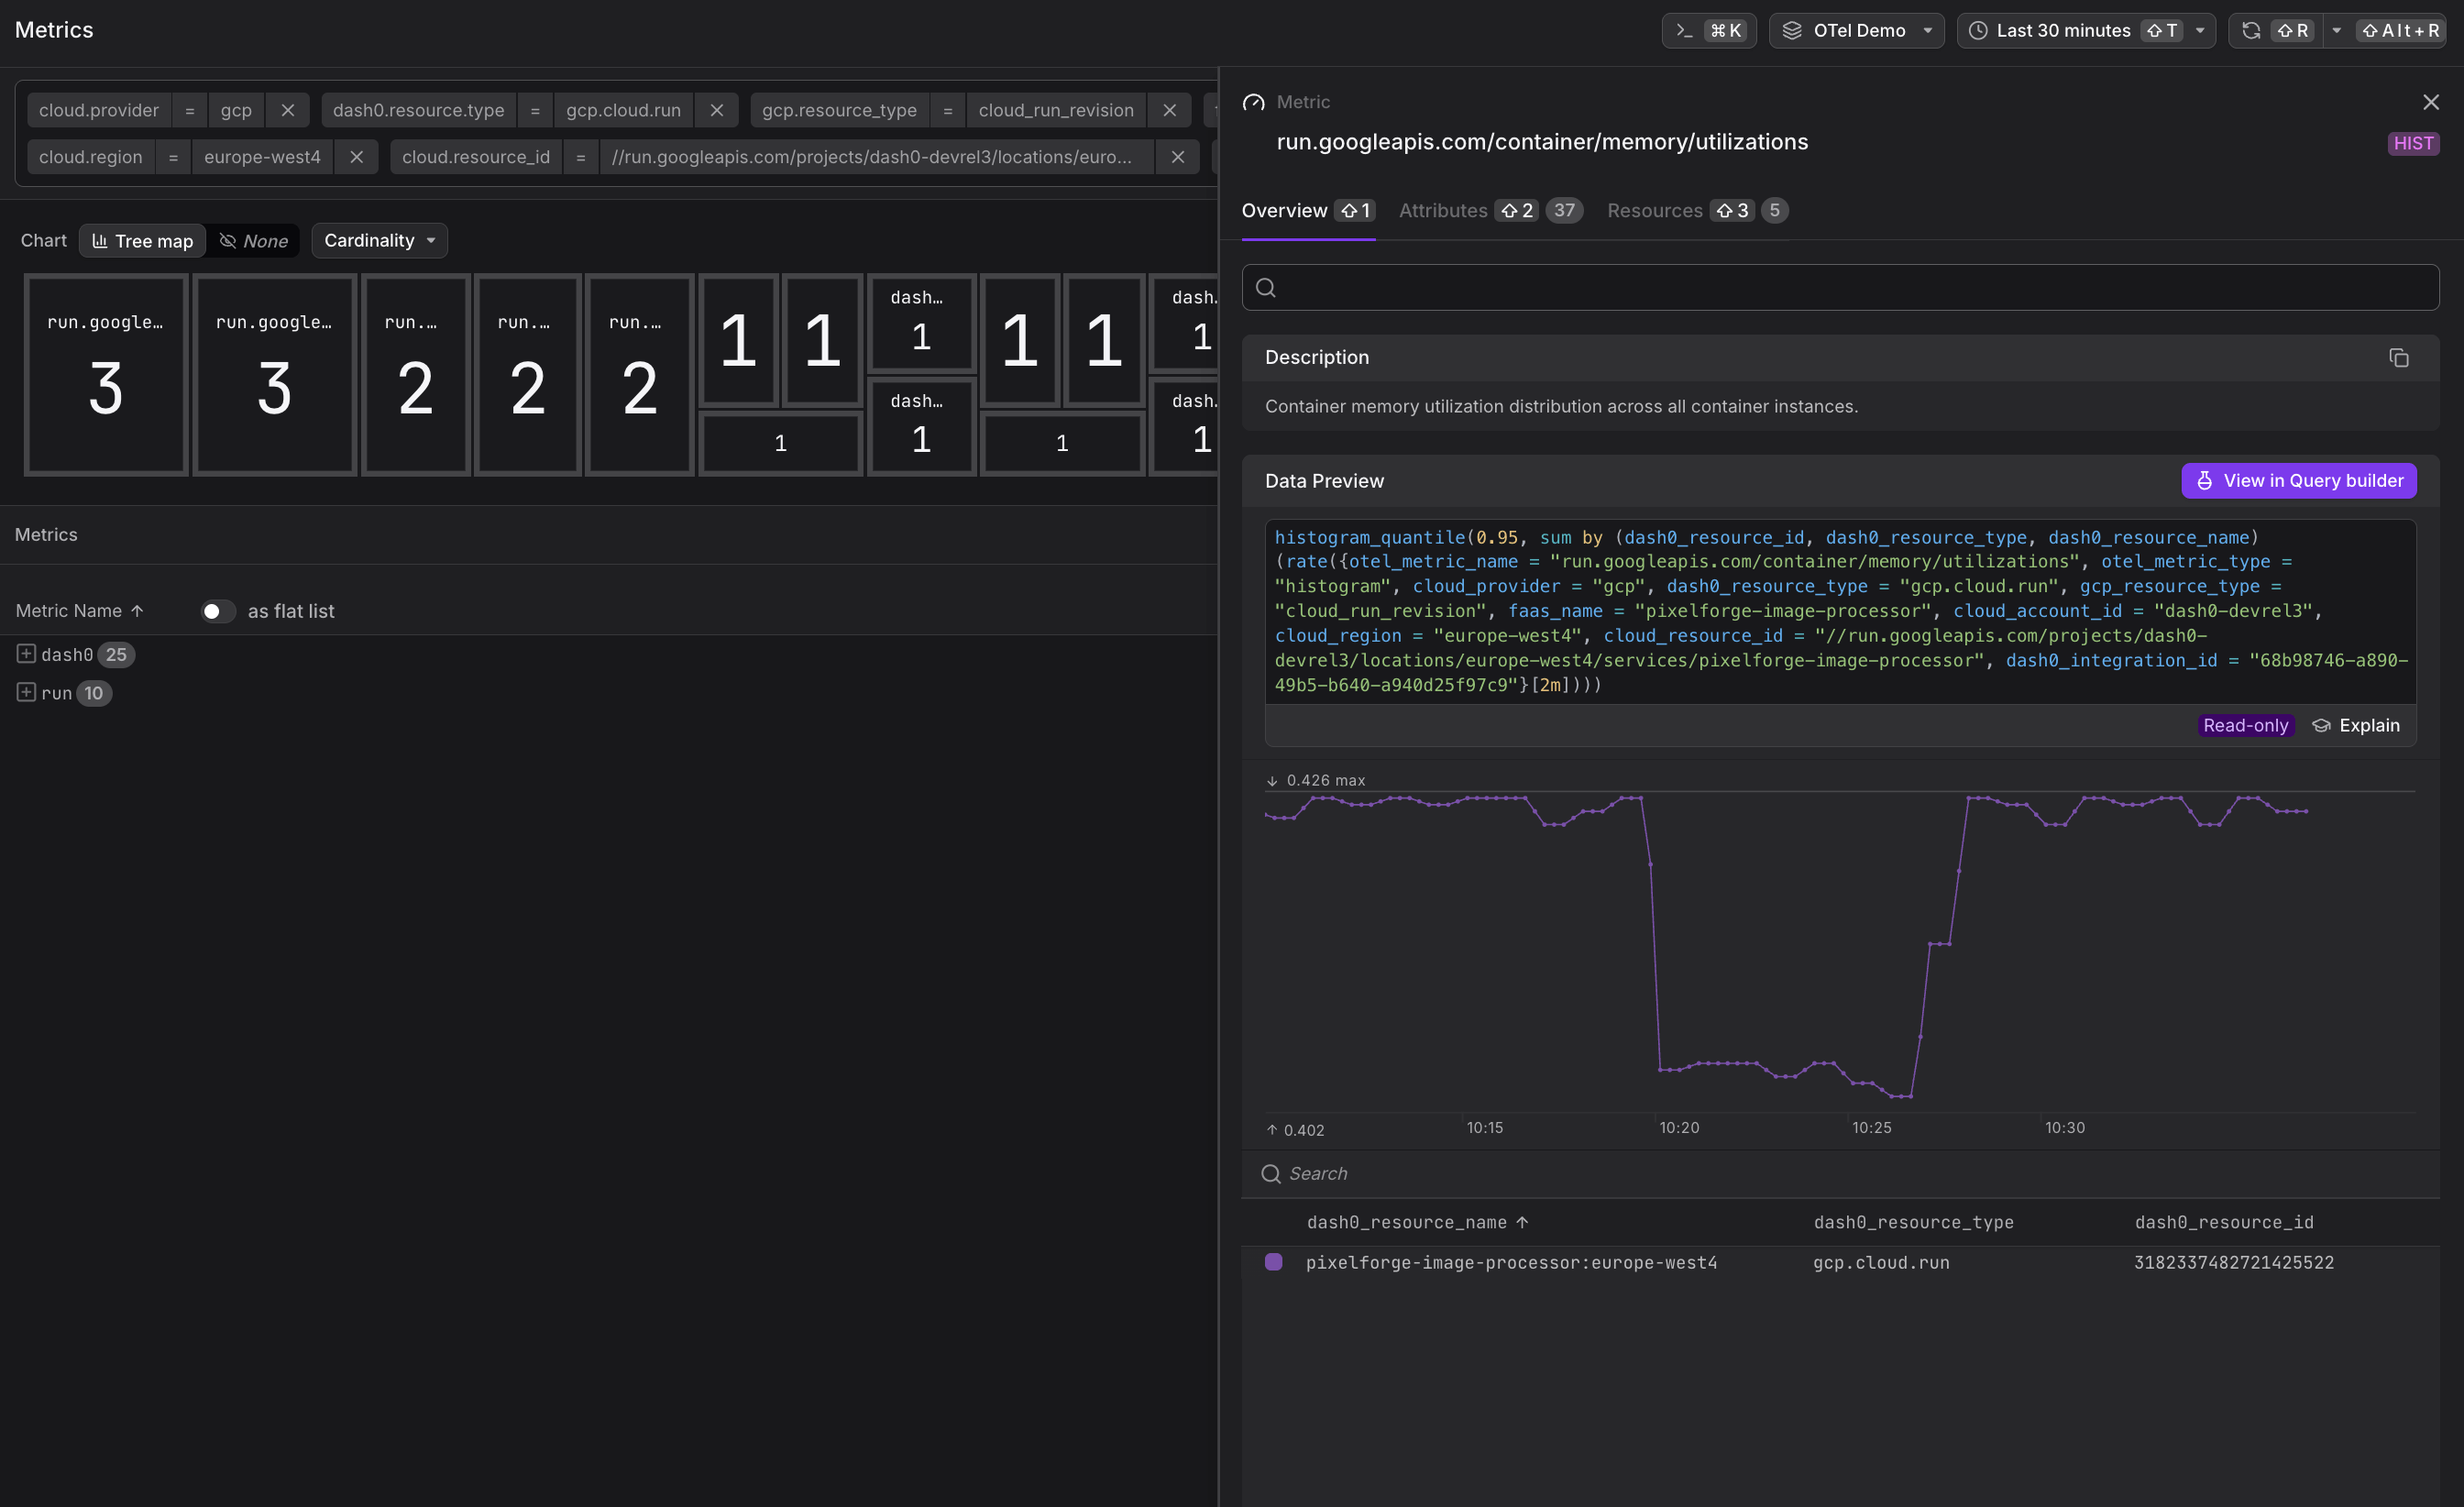Click the Explain button
The height and width of the screenshot is (1507, 2464).
(x=2356, y=726)
